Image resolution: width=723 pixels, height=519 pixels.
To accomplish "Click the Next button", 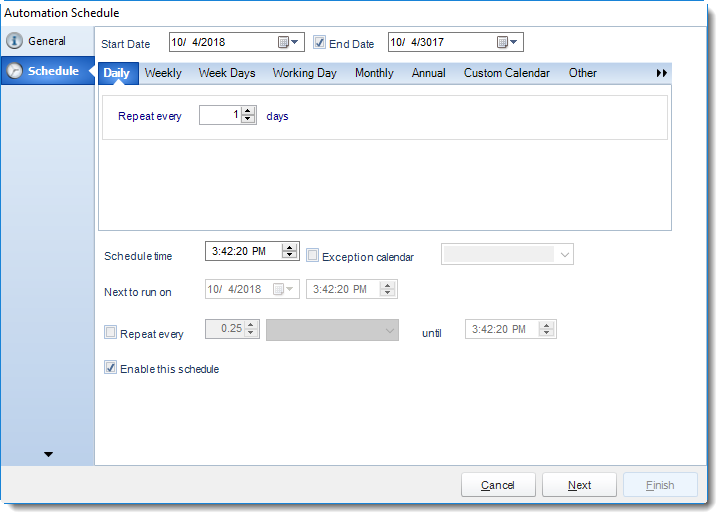I will tap(579, 485).
